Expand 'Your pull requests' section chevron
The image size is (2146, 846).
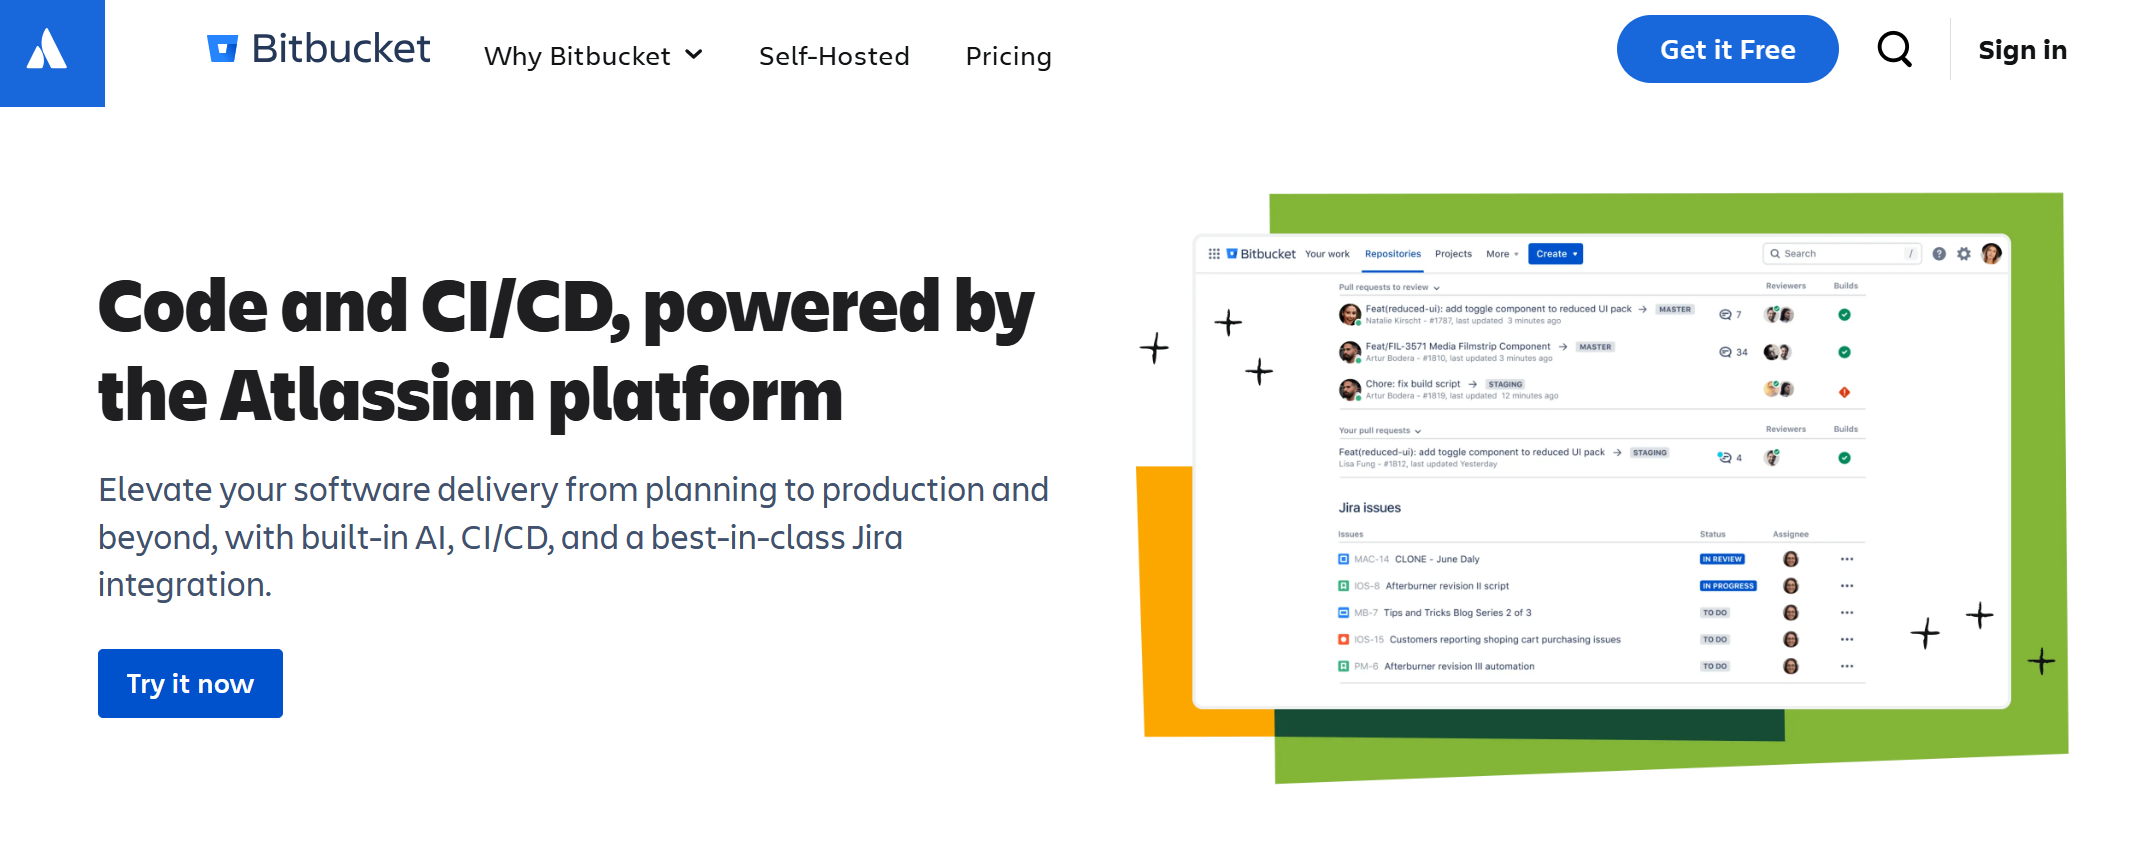click(1418, 431)
